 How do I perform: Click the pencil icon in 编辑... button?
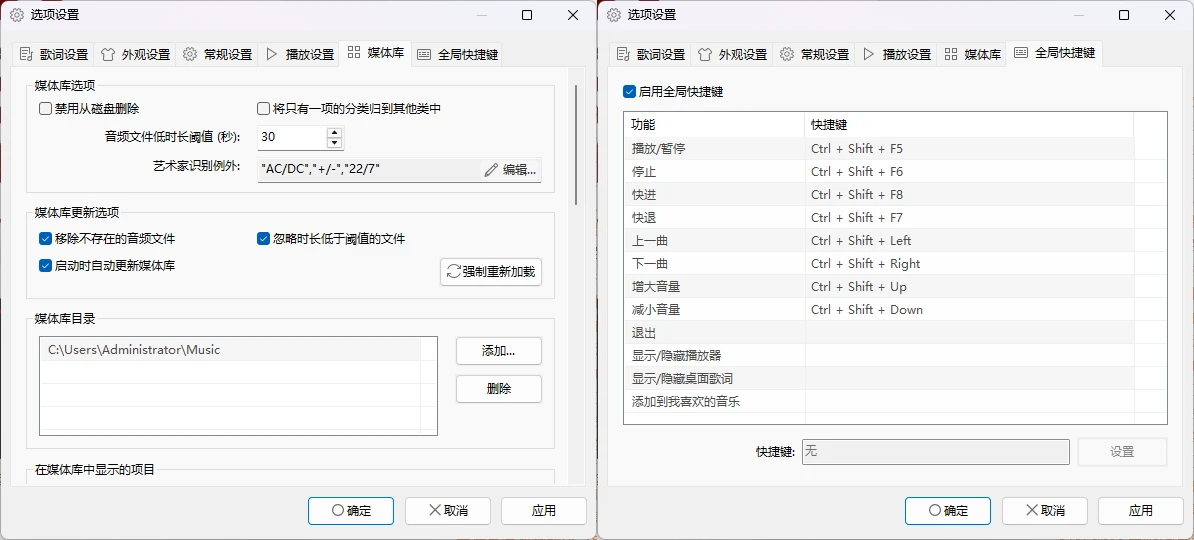click(491, 170)
